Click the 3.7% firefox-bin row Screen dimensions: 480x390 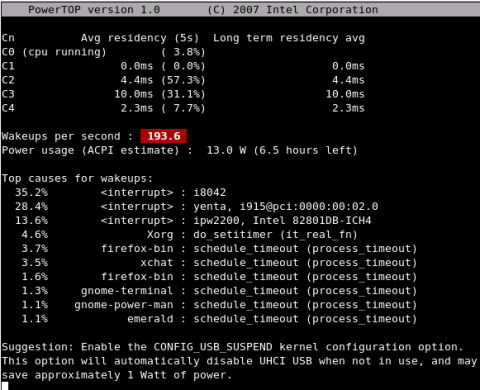(219, 249)
